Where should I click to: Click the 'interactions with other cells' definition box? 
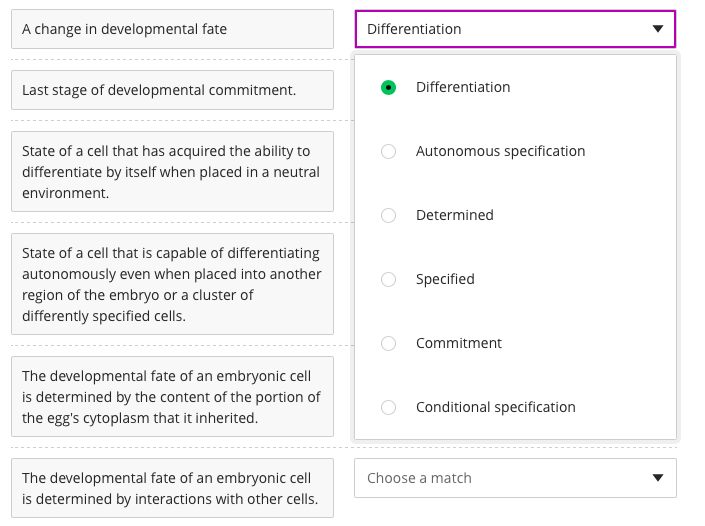point(172,489)
